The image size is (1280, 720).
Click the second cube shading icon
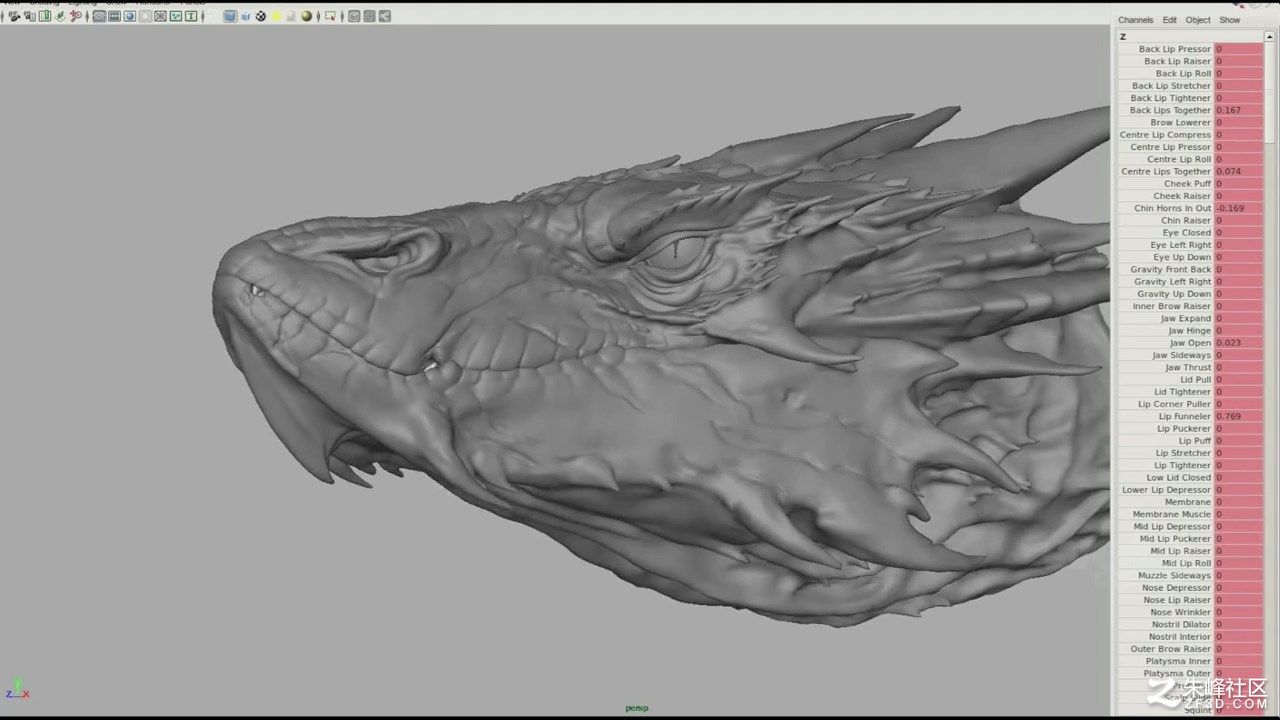pyautogui.click(x=246, y=16)
